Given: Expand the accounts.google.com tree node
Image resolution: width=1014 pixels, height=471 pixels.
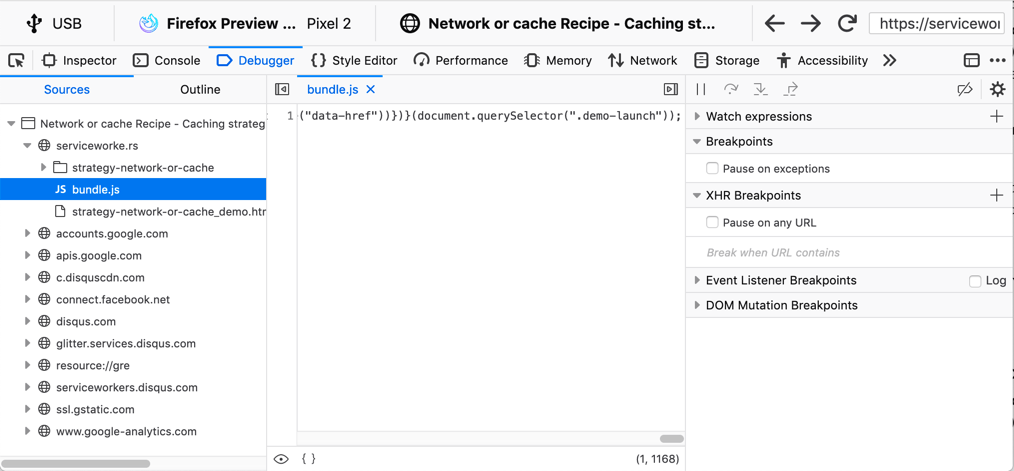Looking at the screenshot, I should [x=28, y=234].
